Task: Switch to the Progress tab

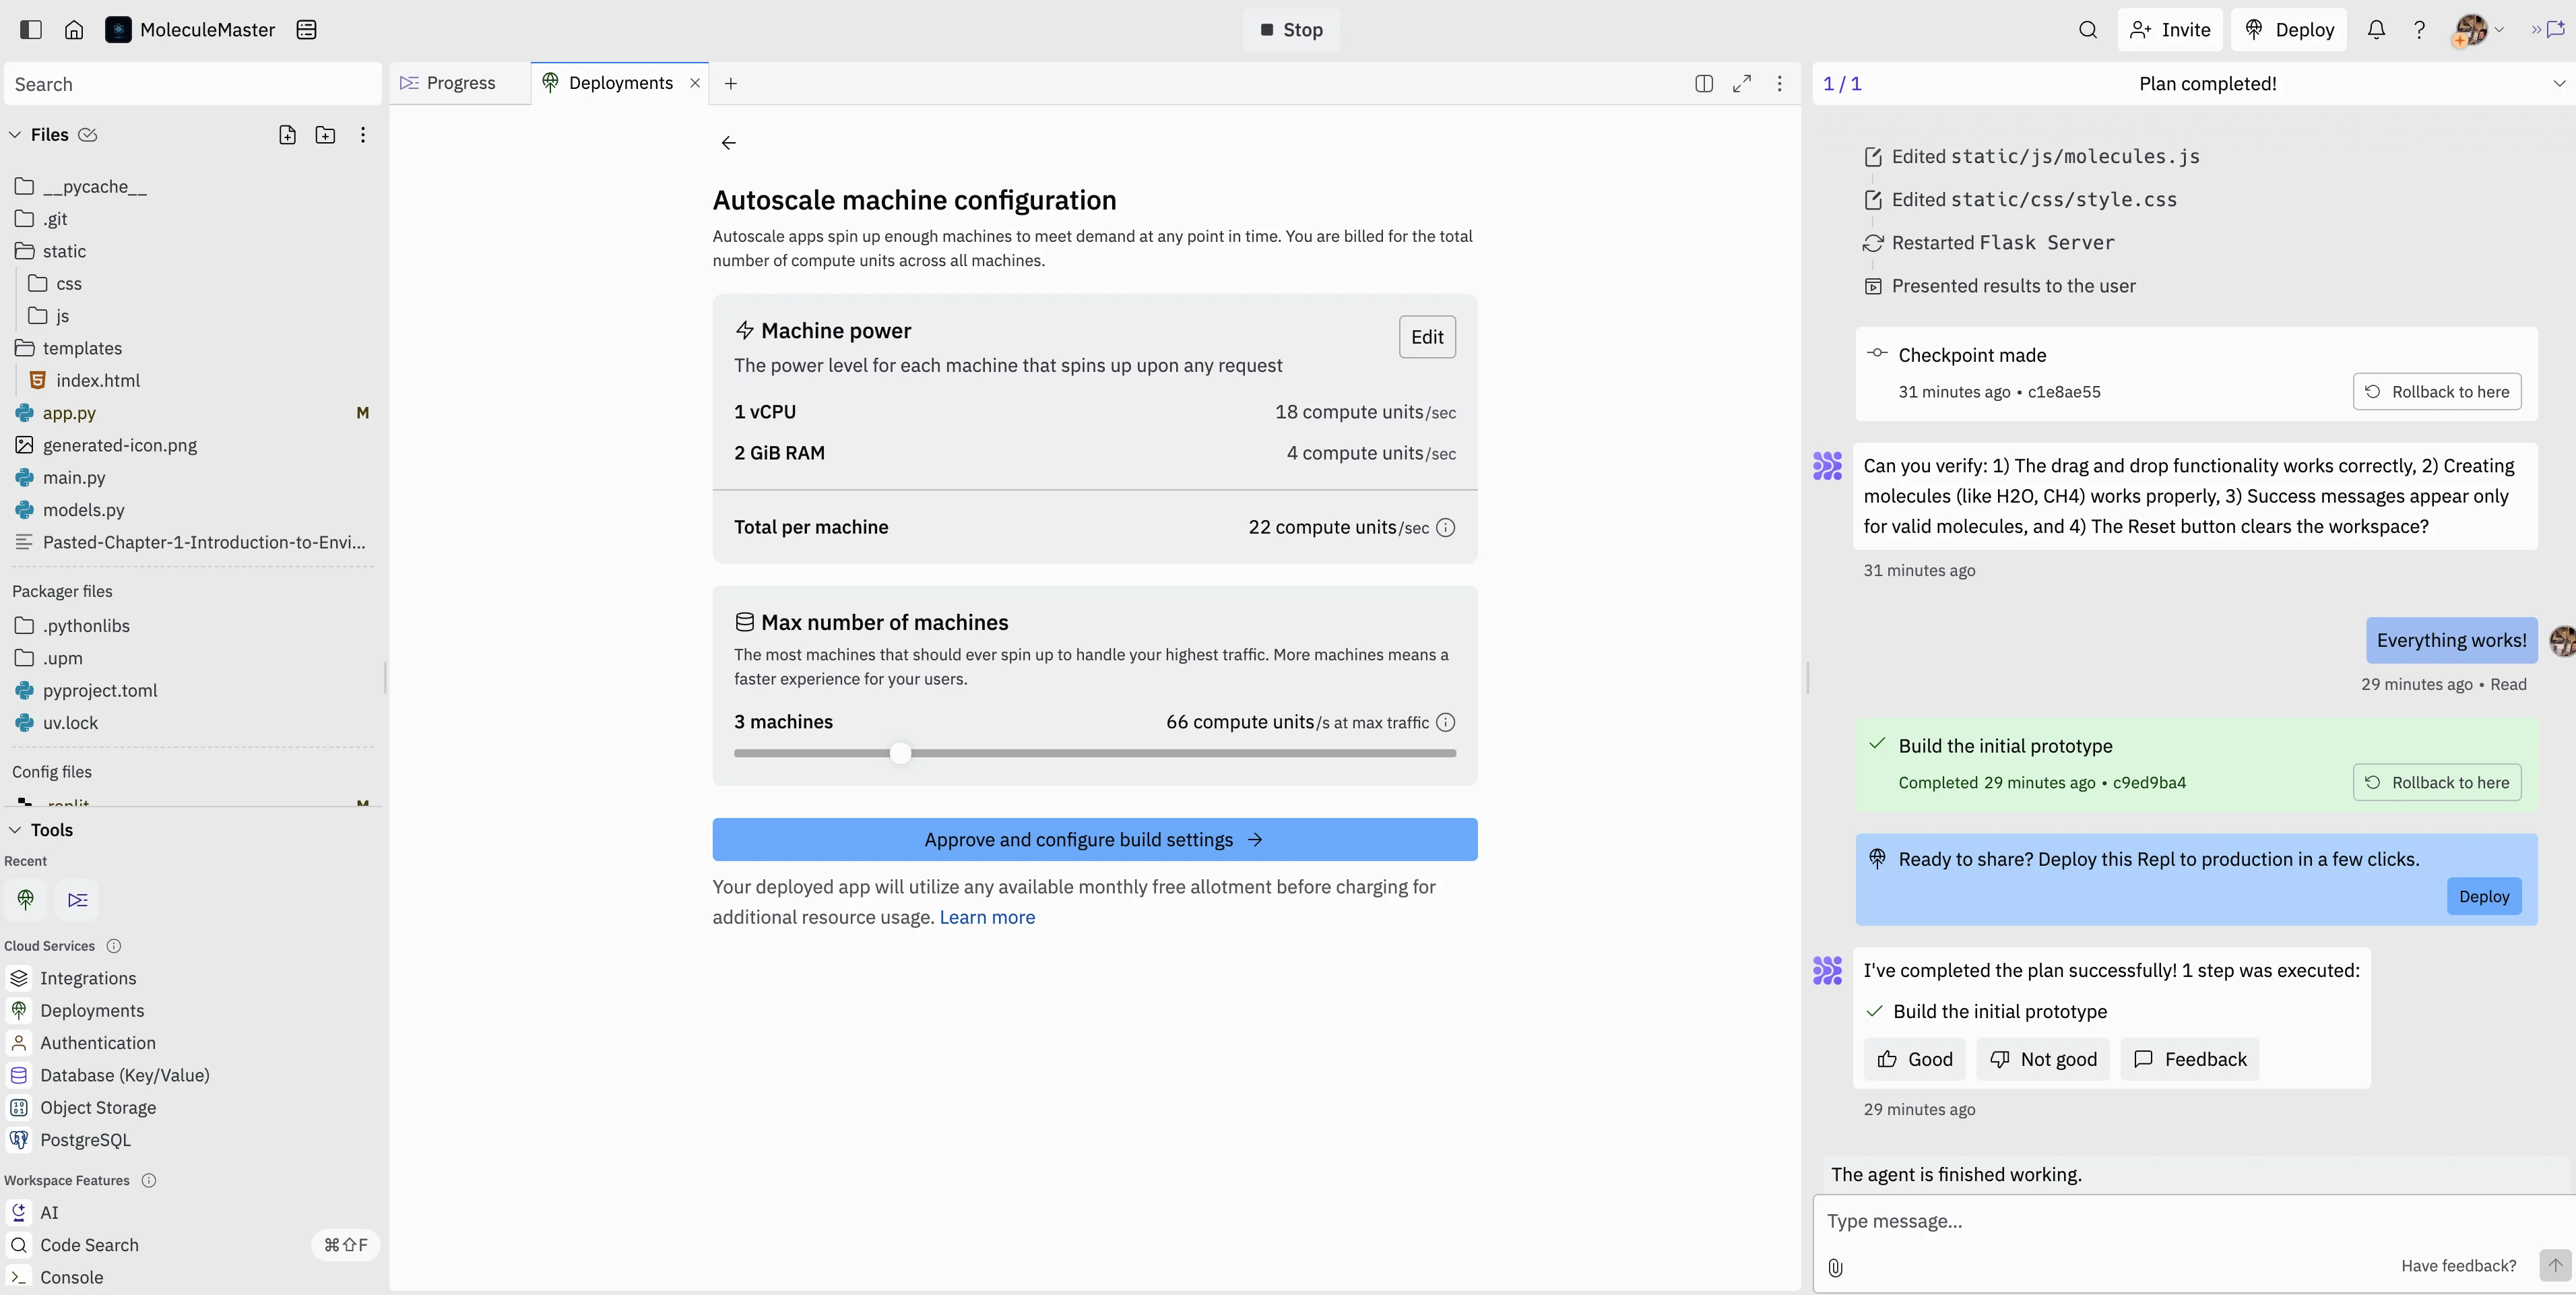Action: pos(460,83)
